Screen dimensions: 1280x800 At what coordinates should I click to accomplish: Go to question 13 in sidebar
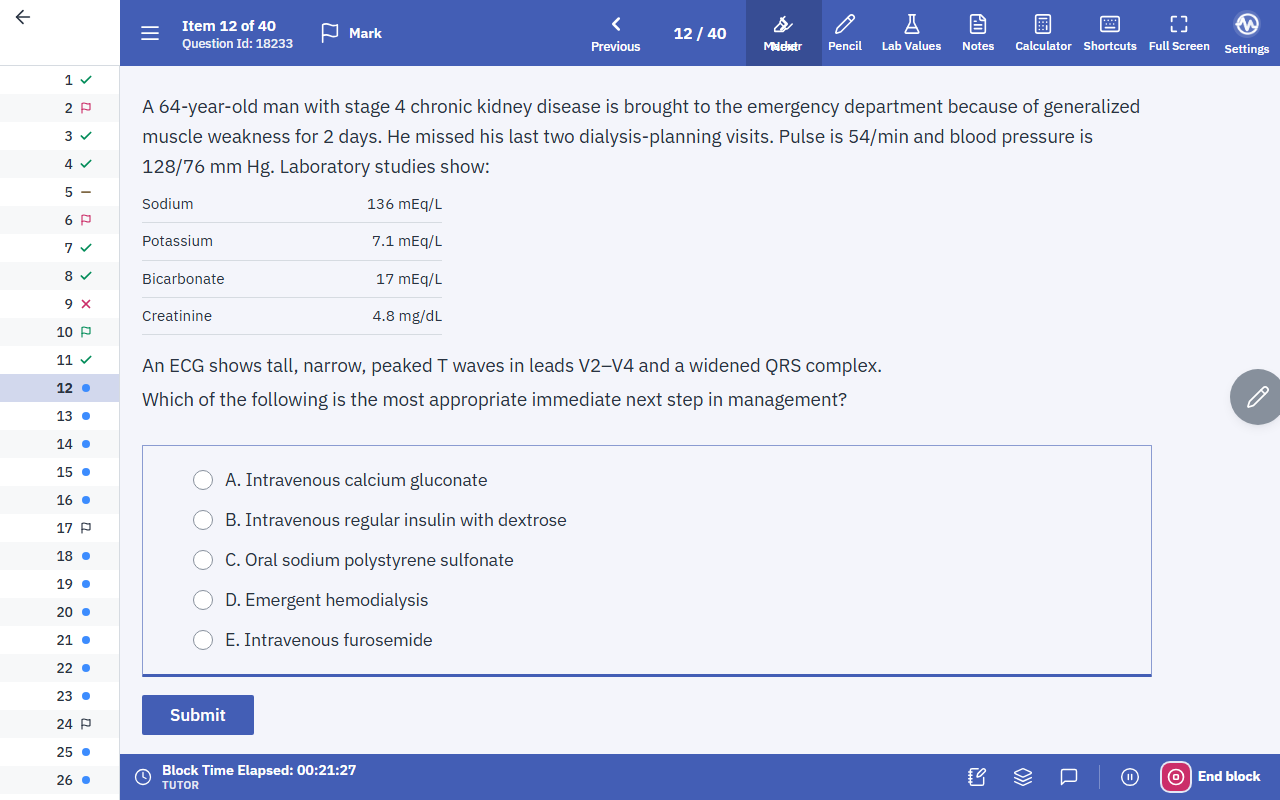(60, 416)
